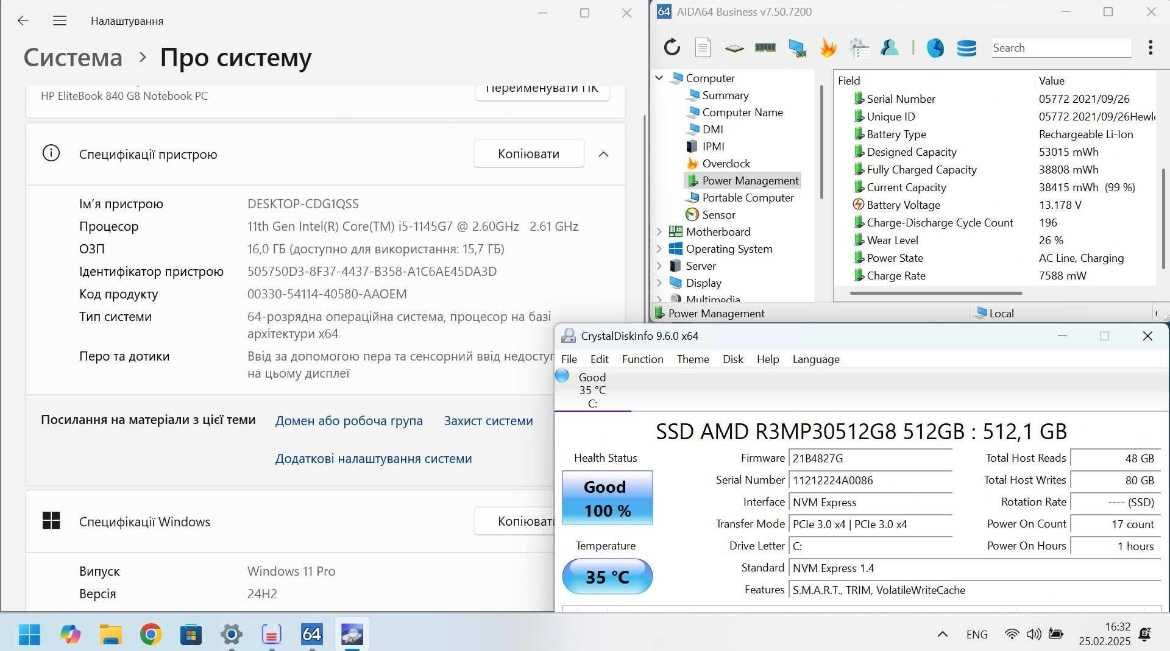Open Microsoft Store from the taskbar
The height and width of the screenshot is (651, 1170).
191,635
